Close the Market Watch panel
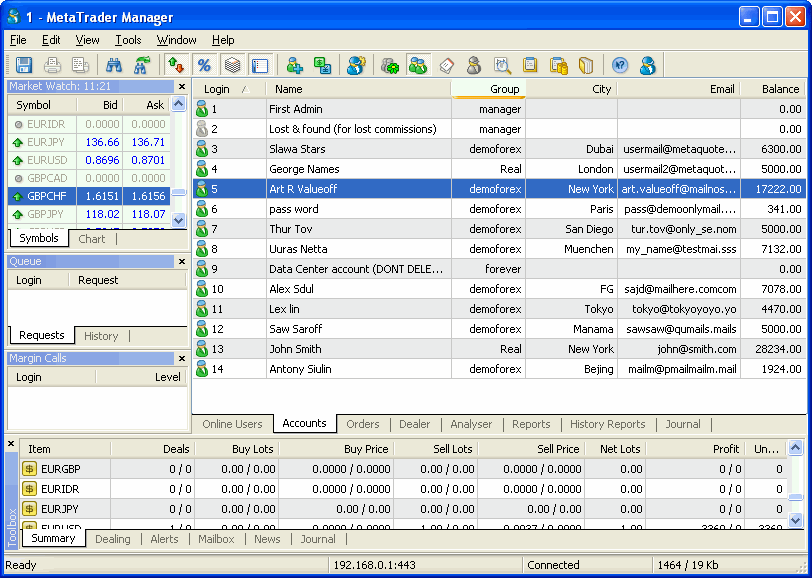 point(181,87)
